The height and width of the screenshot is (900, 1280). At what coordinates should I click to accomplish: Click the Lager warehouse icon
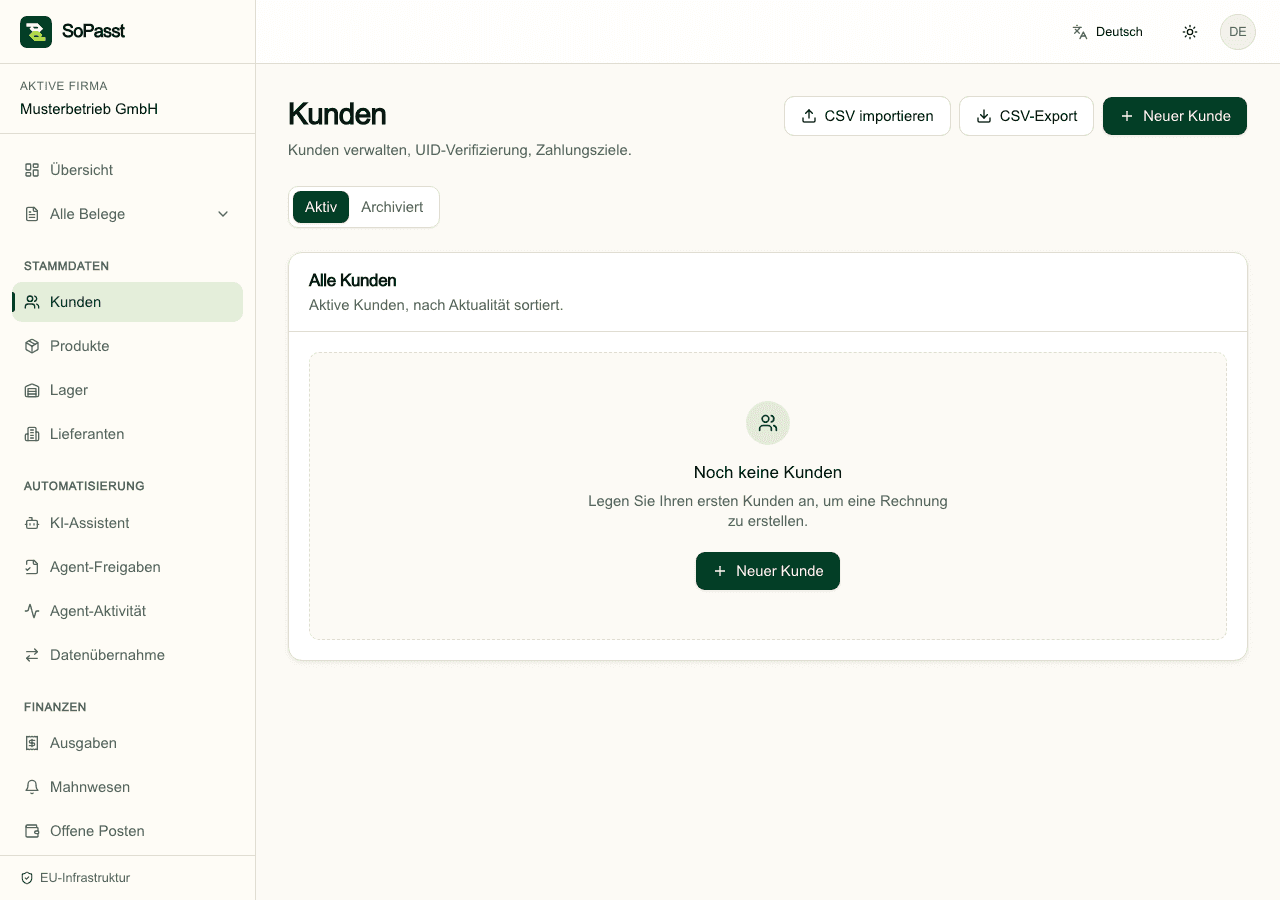[32, 390]
